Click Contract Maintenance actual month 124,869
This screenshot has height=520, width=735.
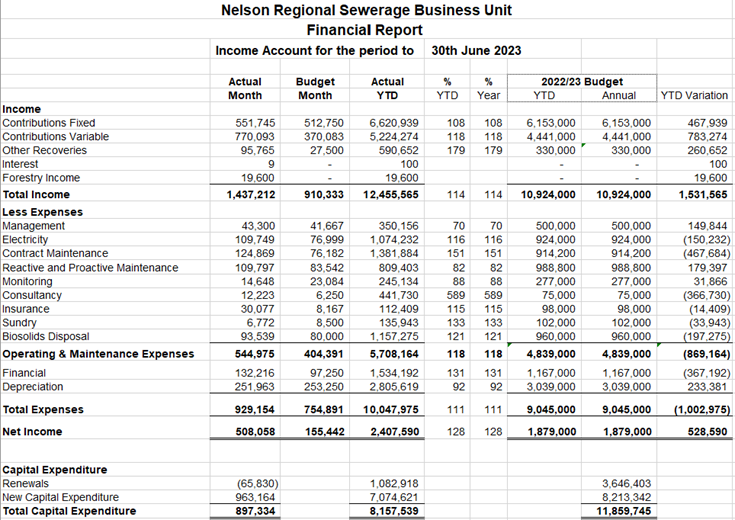click(x=255, y=253)
